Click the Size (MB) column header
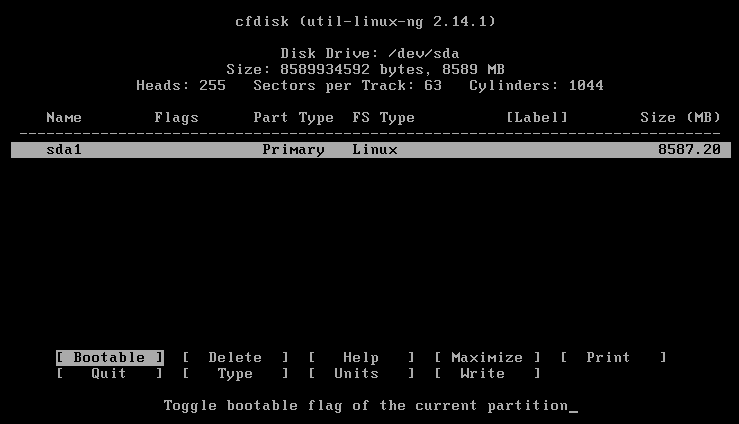739x424 pixels. (x=680, y=117)
